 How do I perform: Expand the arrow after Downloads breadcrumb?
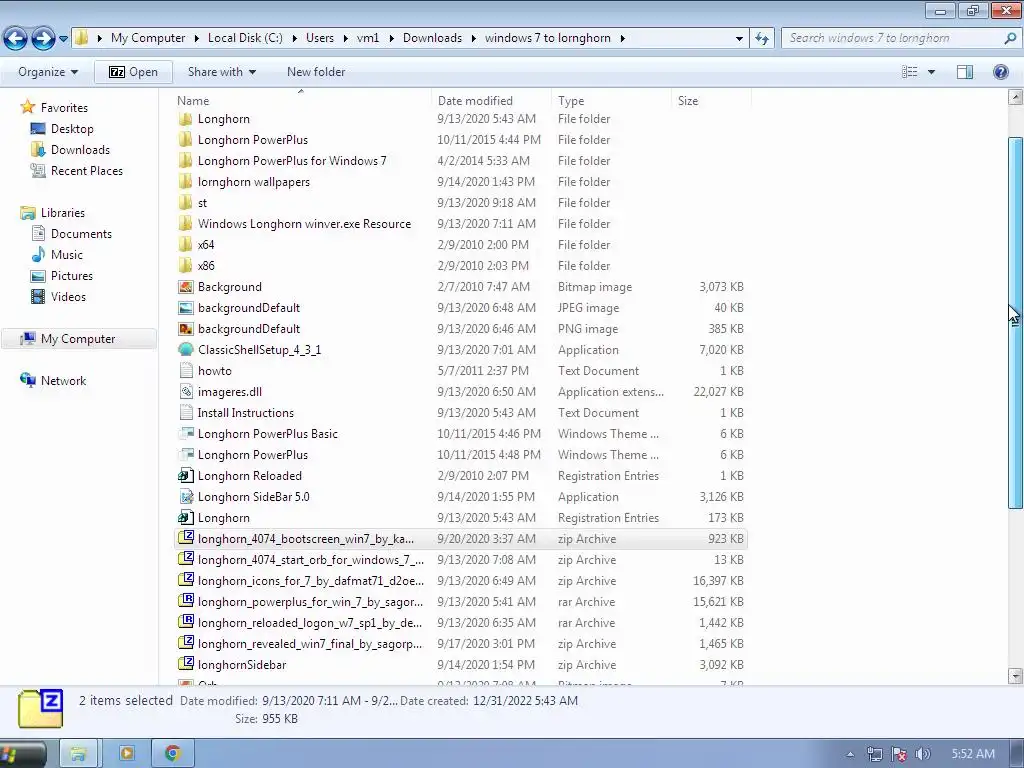[473, 38]
